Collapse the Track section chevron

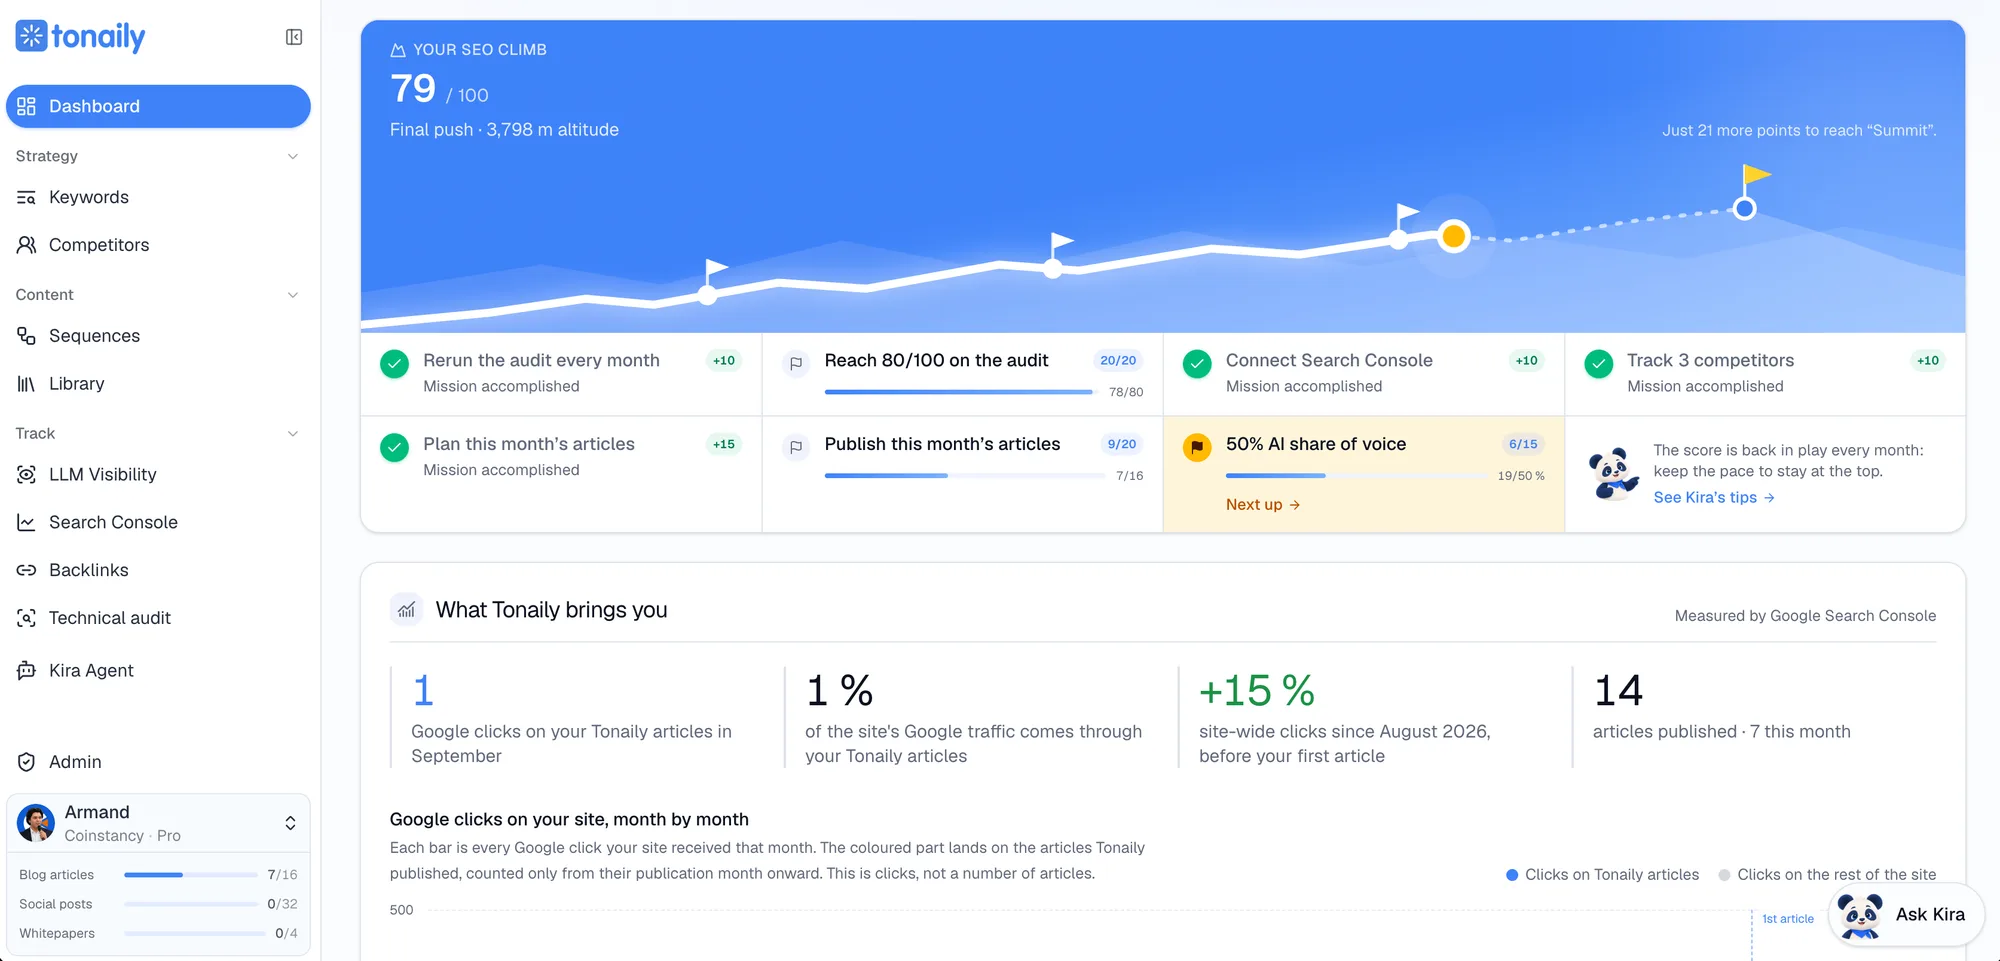(293, 434)
